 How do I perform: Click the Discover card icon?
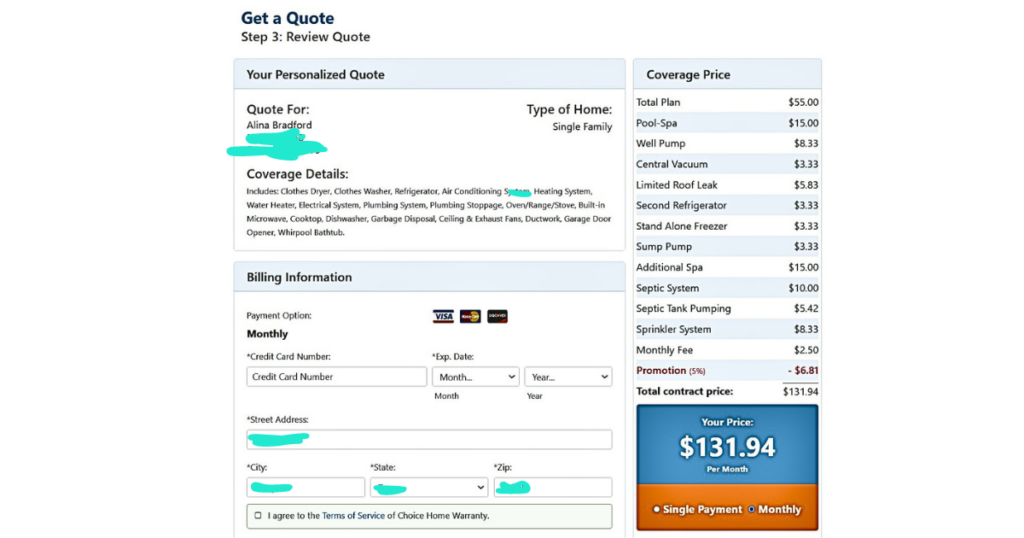[497, 316]
